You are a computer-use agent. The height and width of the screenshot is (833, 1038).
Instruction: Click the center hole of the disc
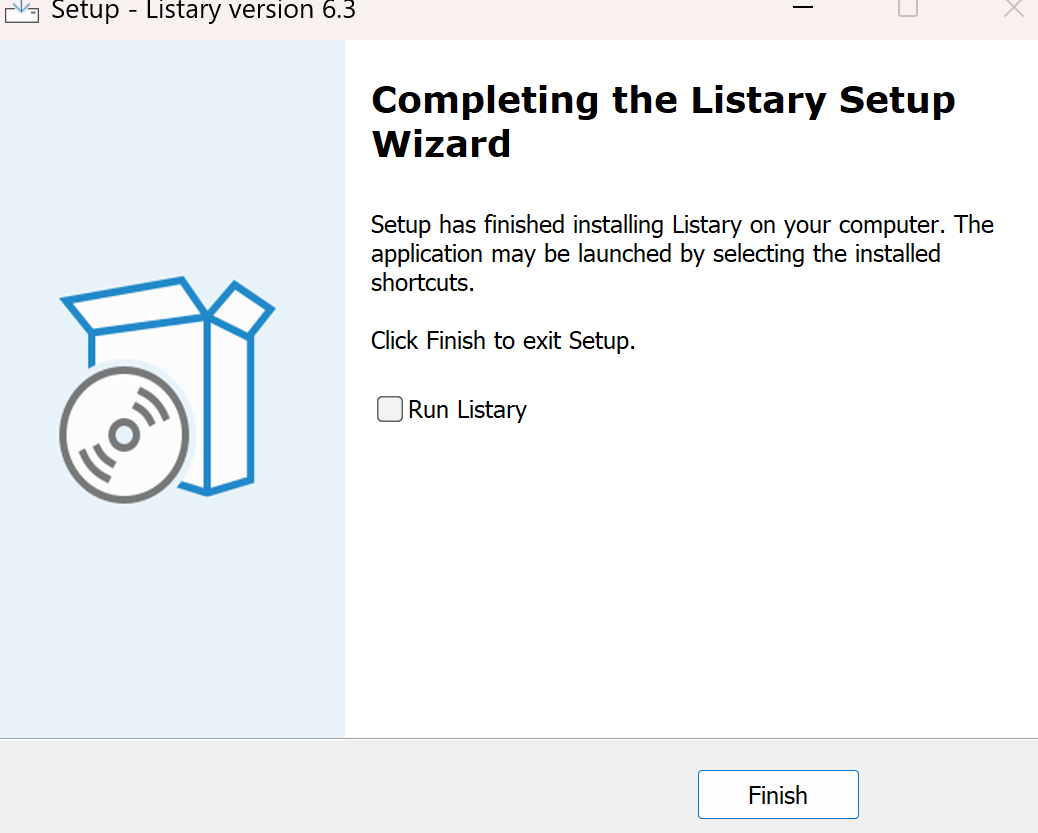click(124, 435)
